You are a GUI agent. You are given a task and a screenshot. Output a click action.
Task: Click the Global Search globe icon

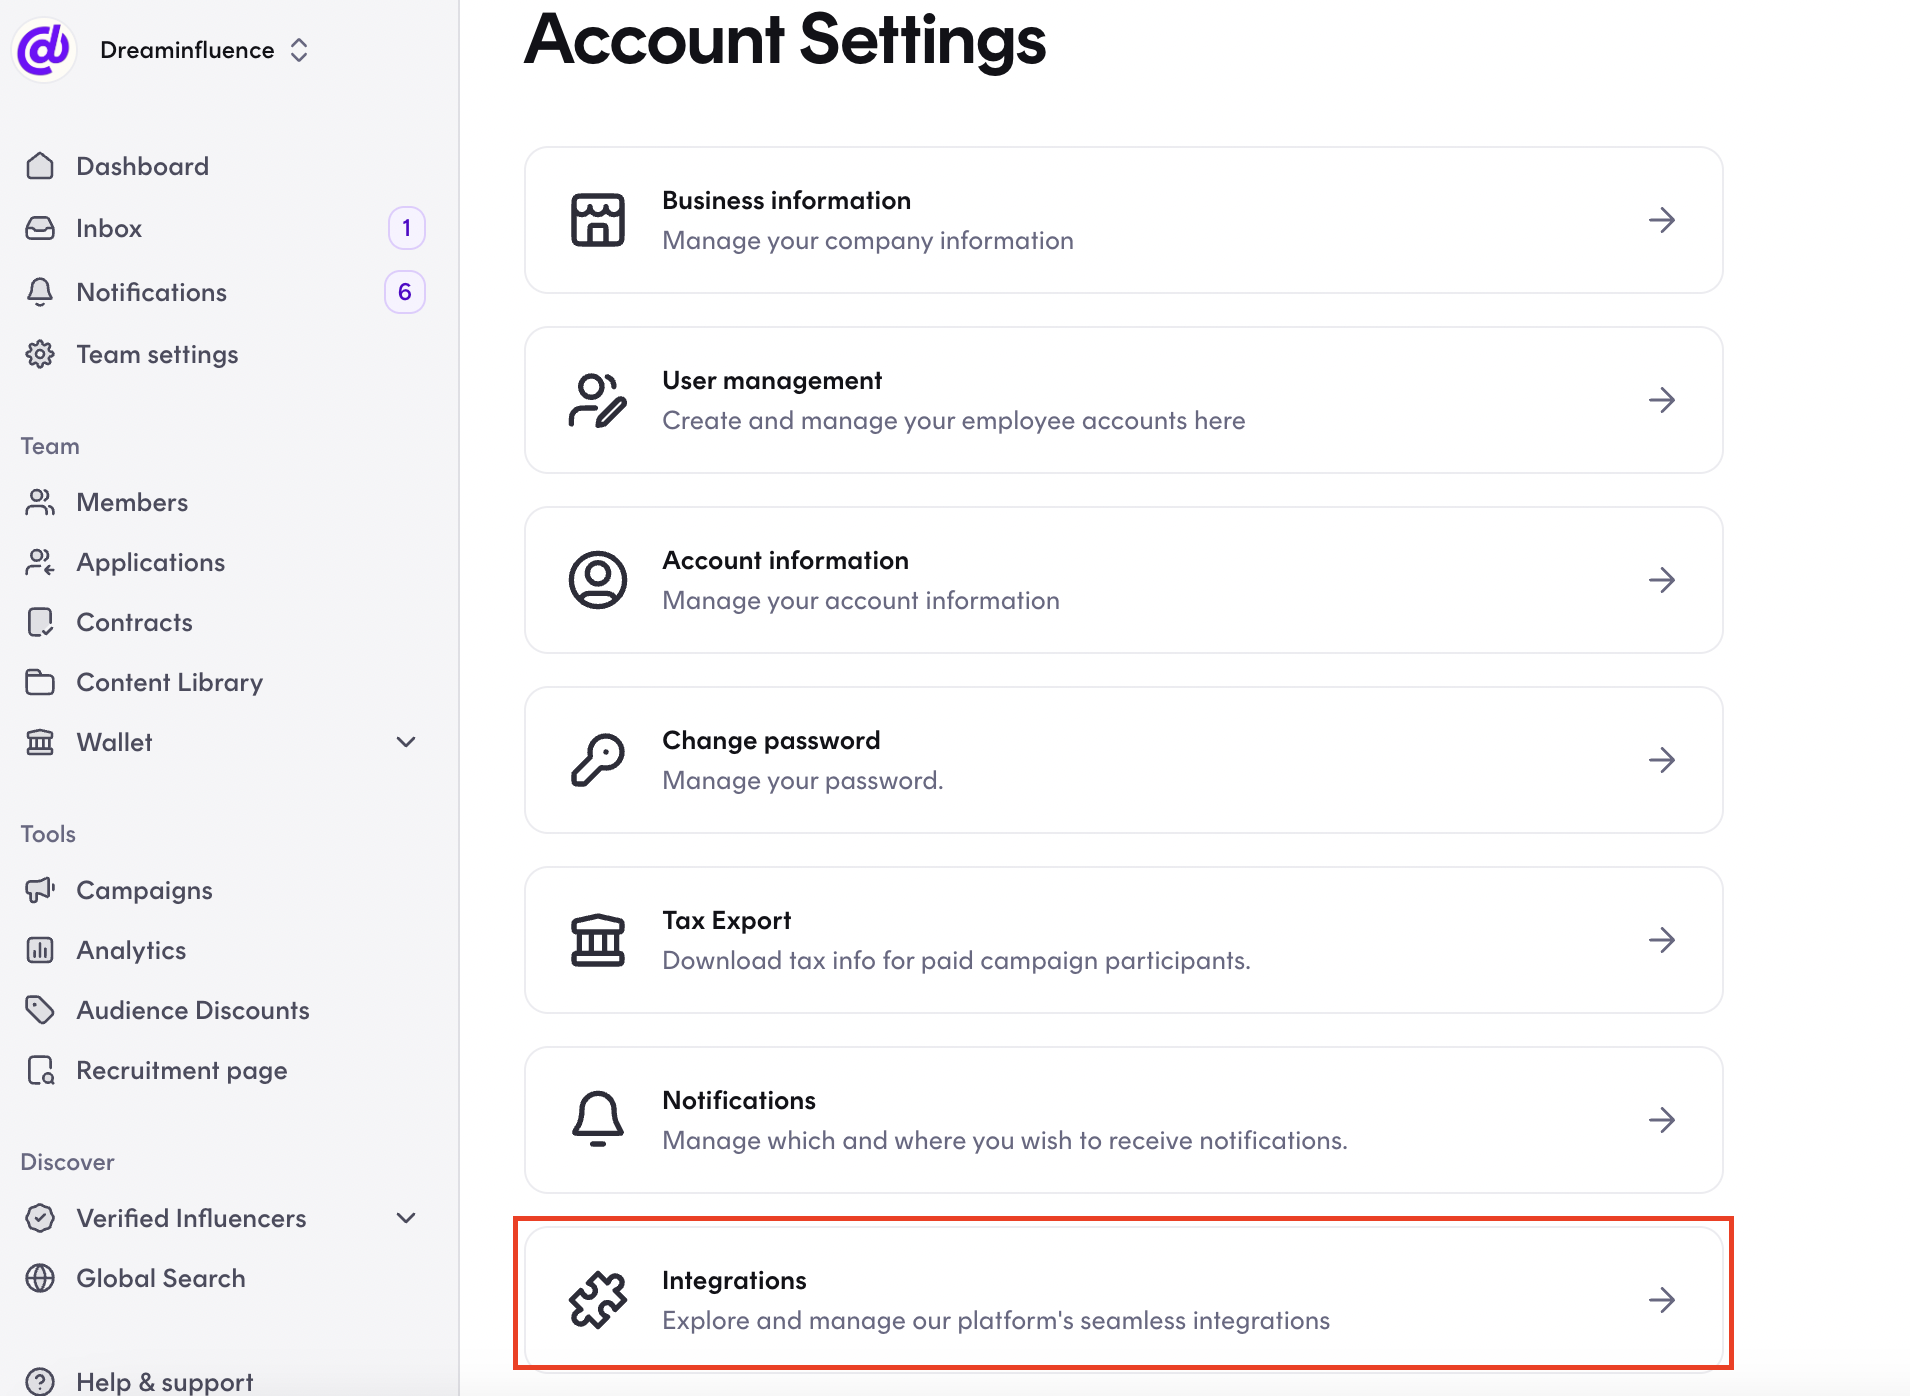(x=40, y=1278)
